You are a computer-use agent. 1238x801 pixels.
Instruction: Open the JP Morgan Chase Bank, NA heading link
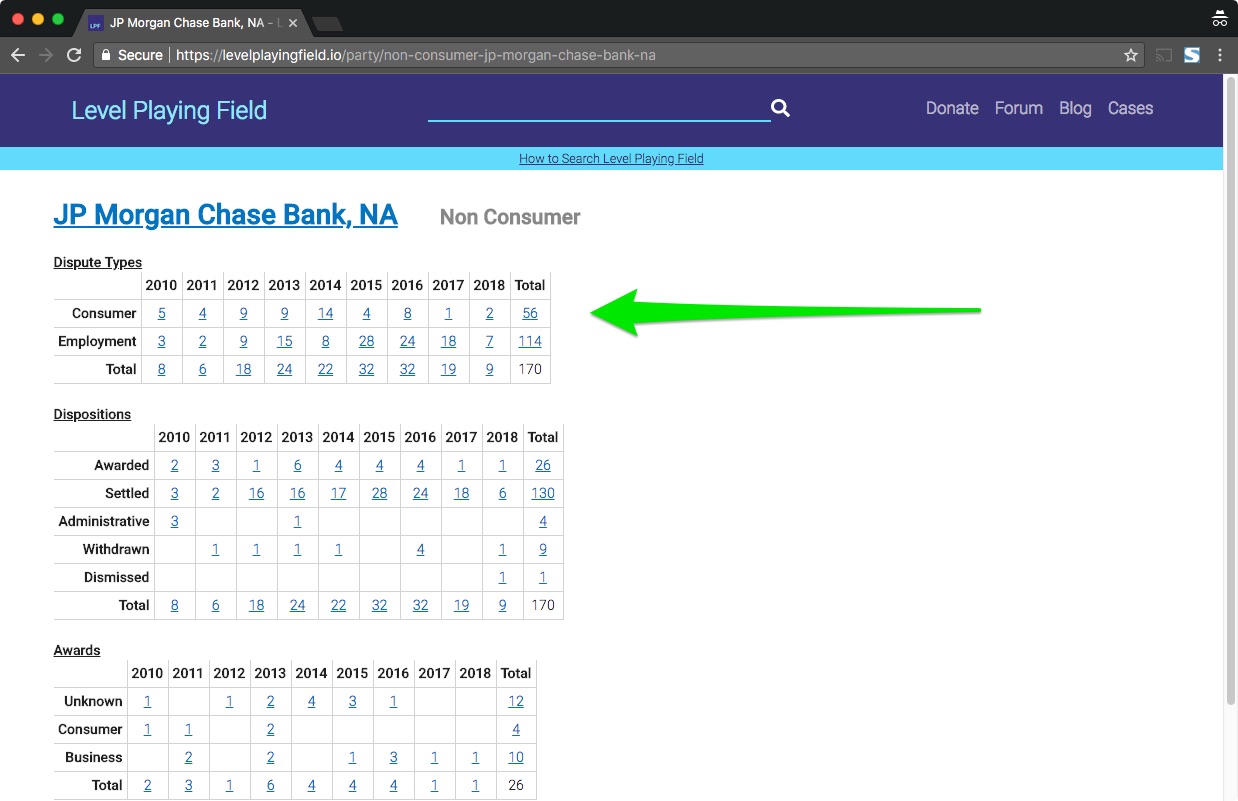(x=225, y=215)
